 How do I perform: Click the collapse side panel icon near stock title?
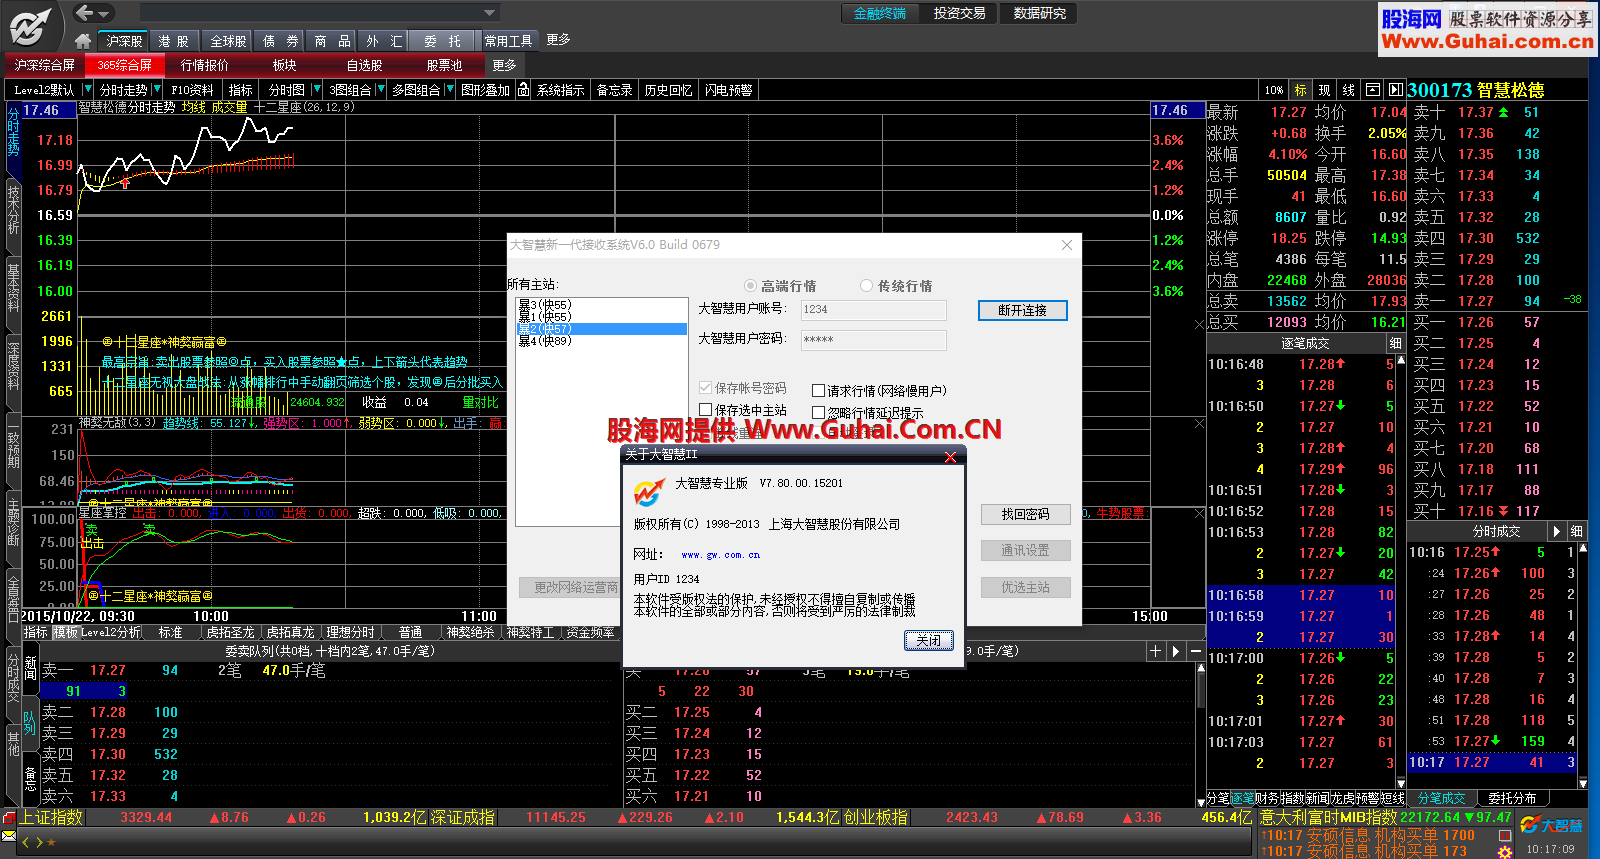[x=1395, y=90]
